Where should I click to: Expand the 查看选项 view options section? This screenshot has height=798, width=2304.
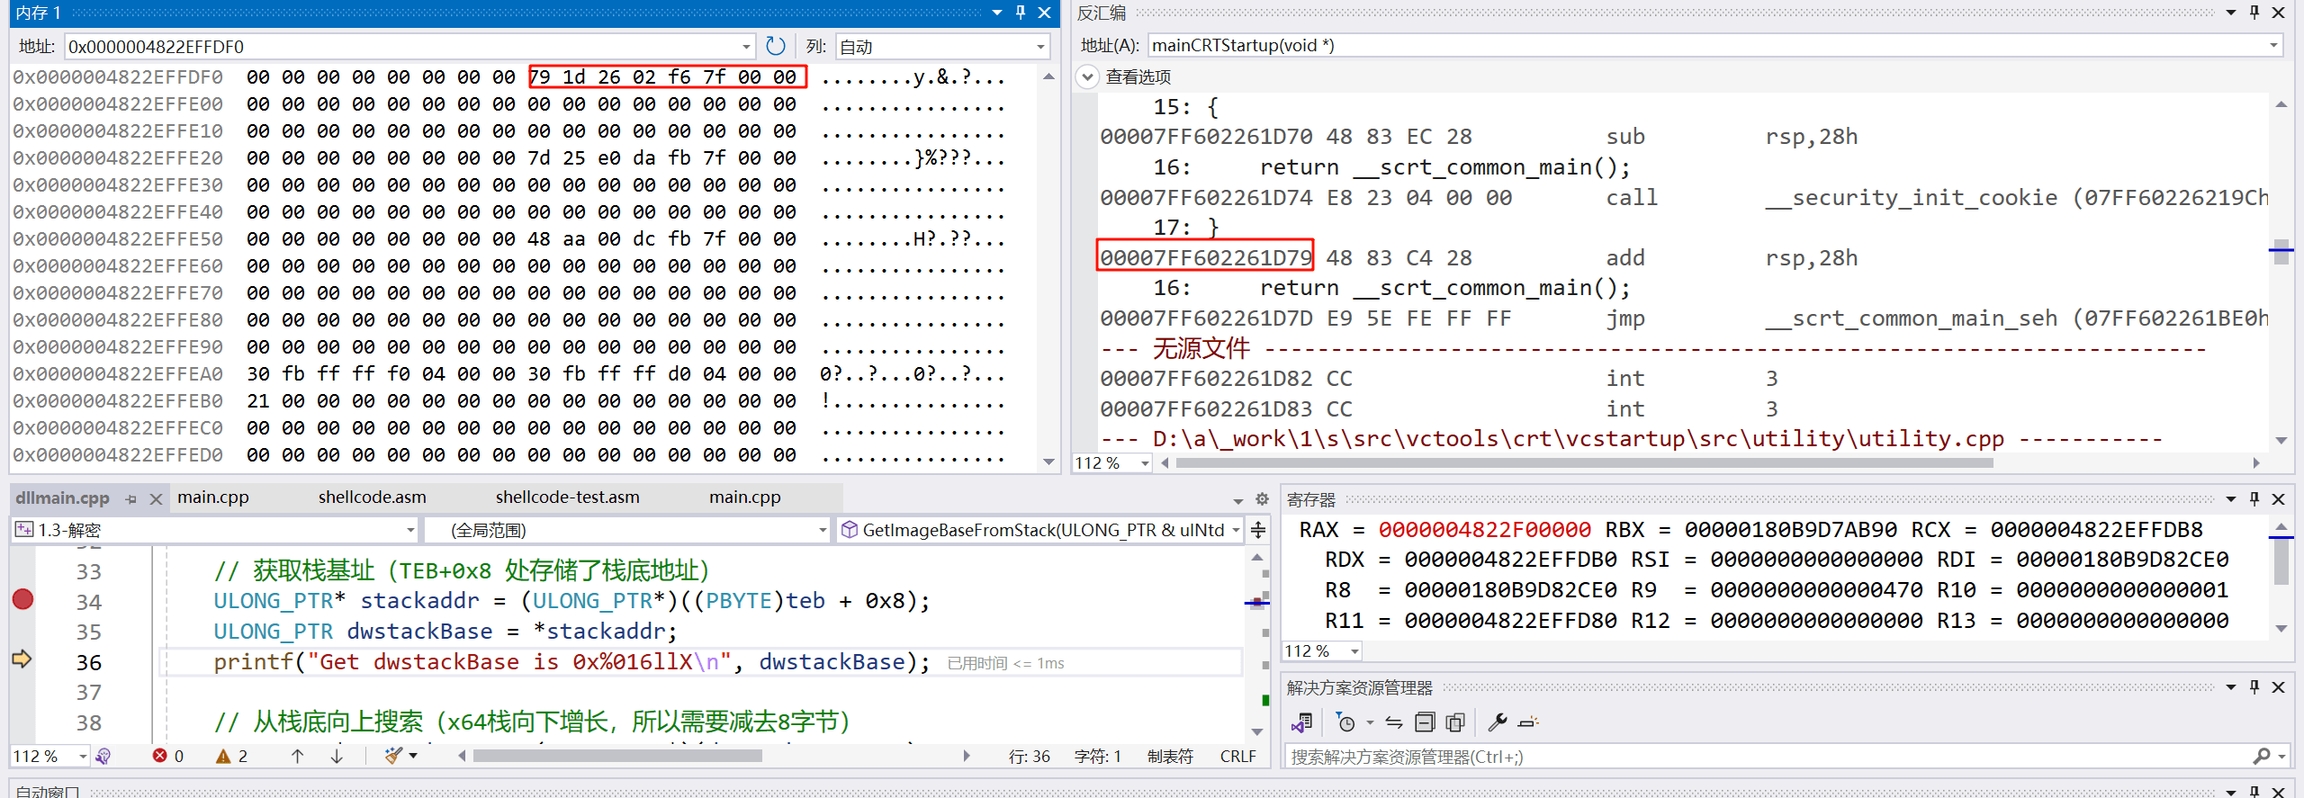pyautogui.click(x=1088, y=77)
